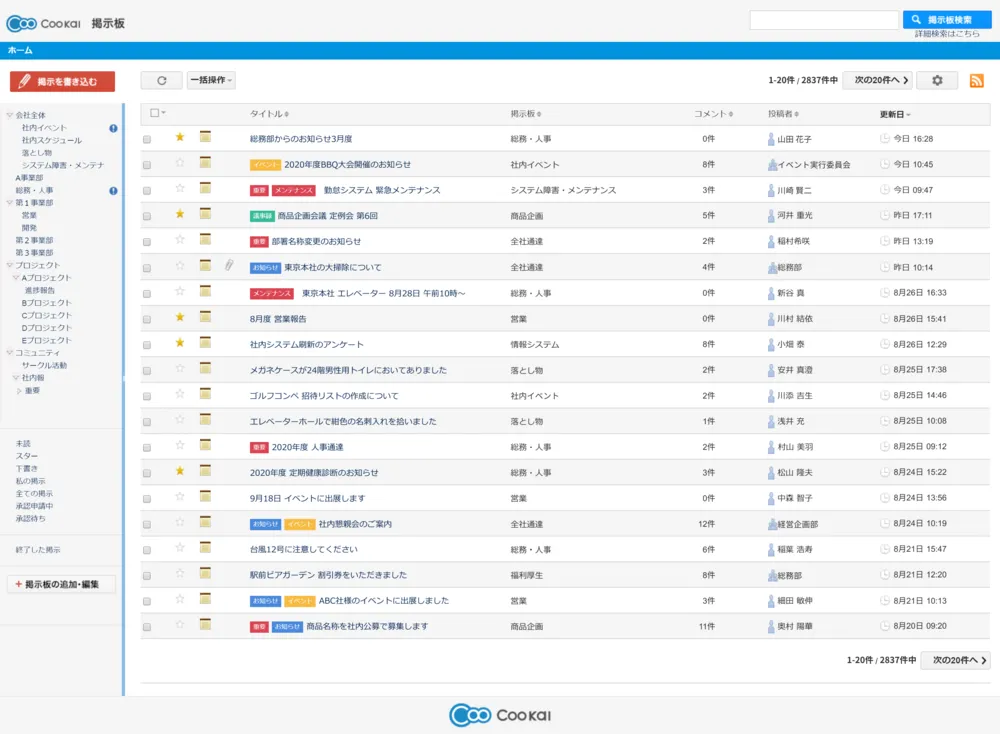Collapse the コミュニティ tree node
Screen dimensions: 1000x734
click(x=10, y=353)
